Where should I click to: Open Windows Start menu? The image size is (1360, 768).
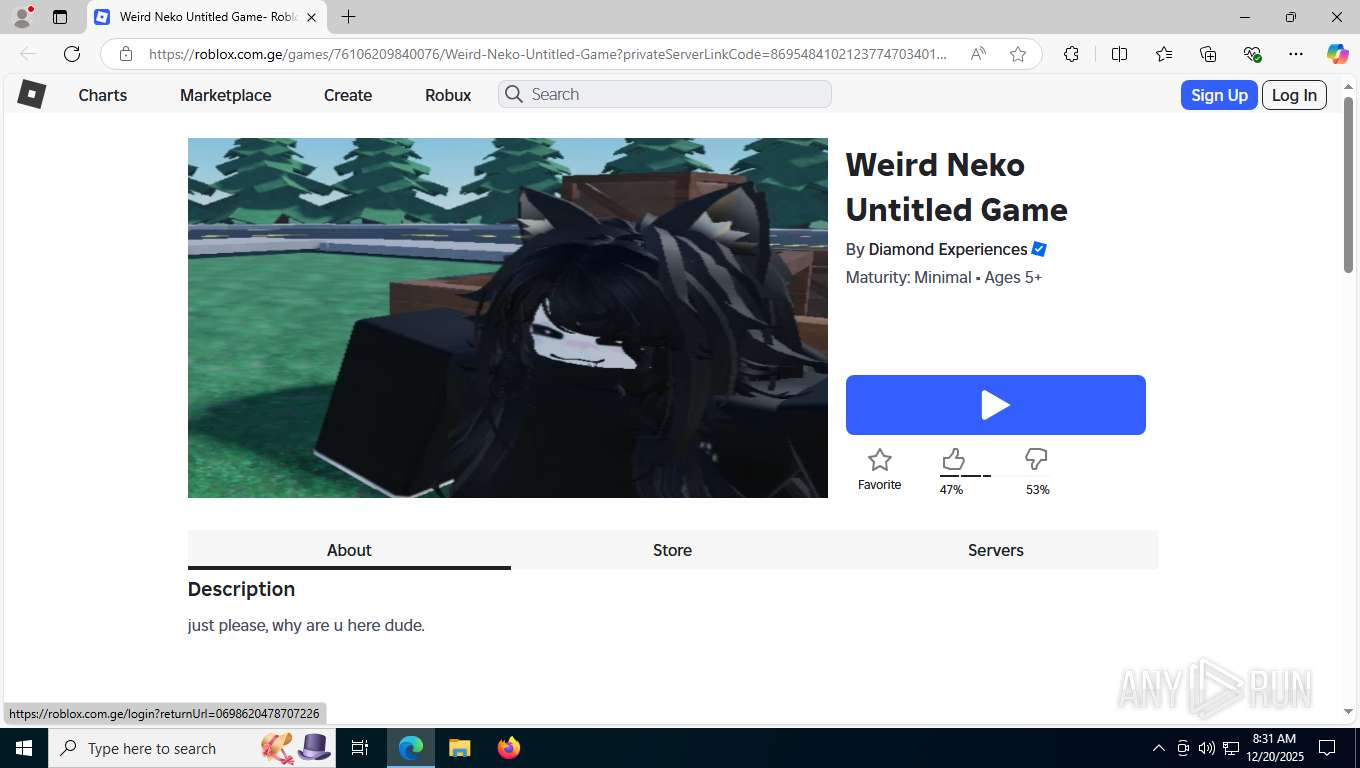[24, 748]
